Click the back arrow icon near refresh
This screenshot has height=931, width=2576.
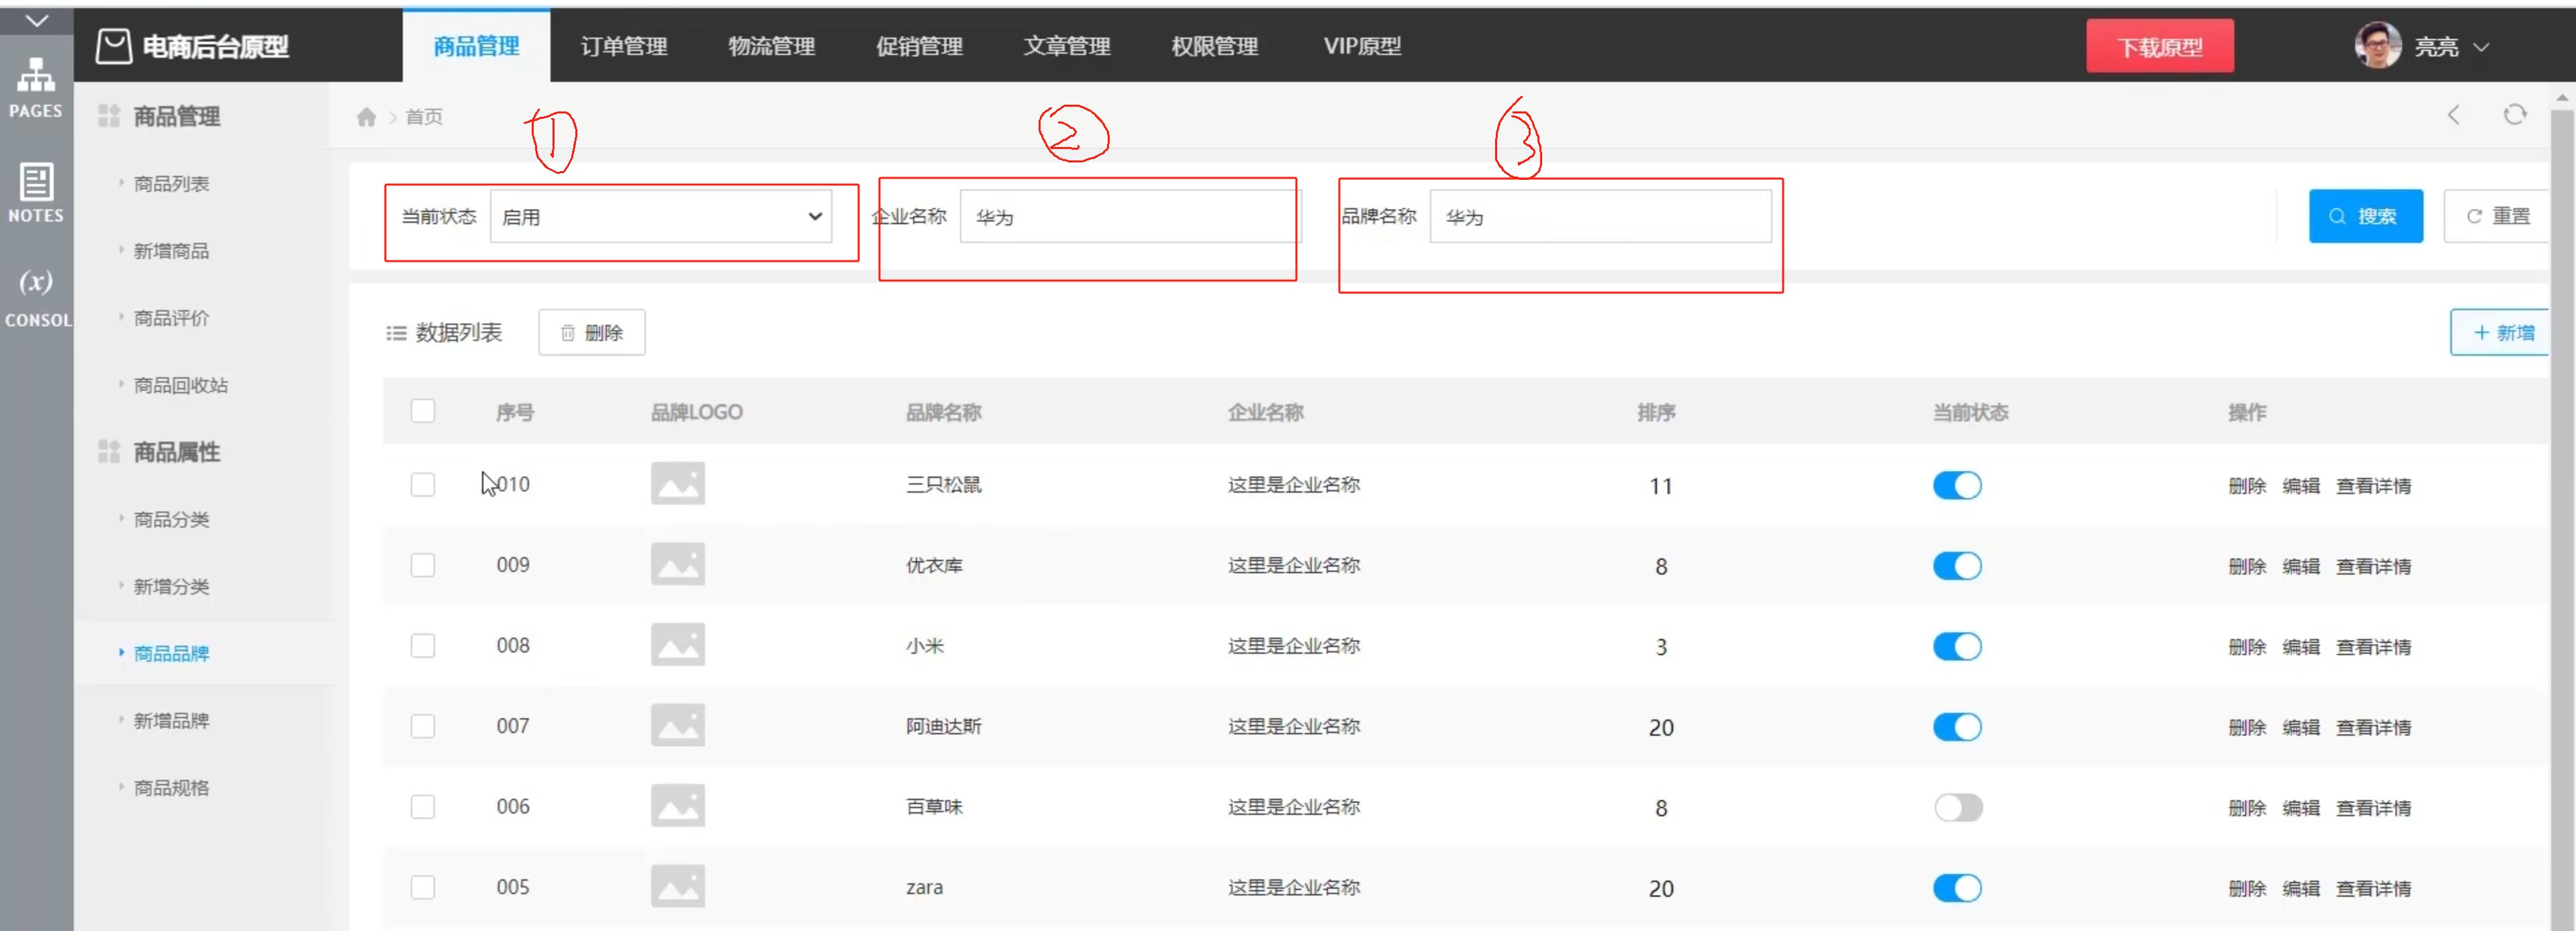click(x=2453, y=115)
